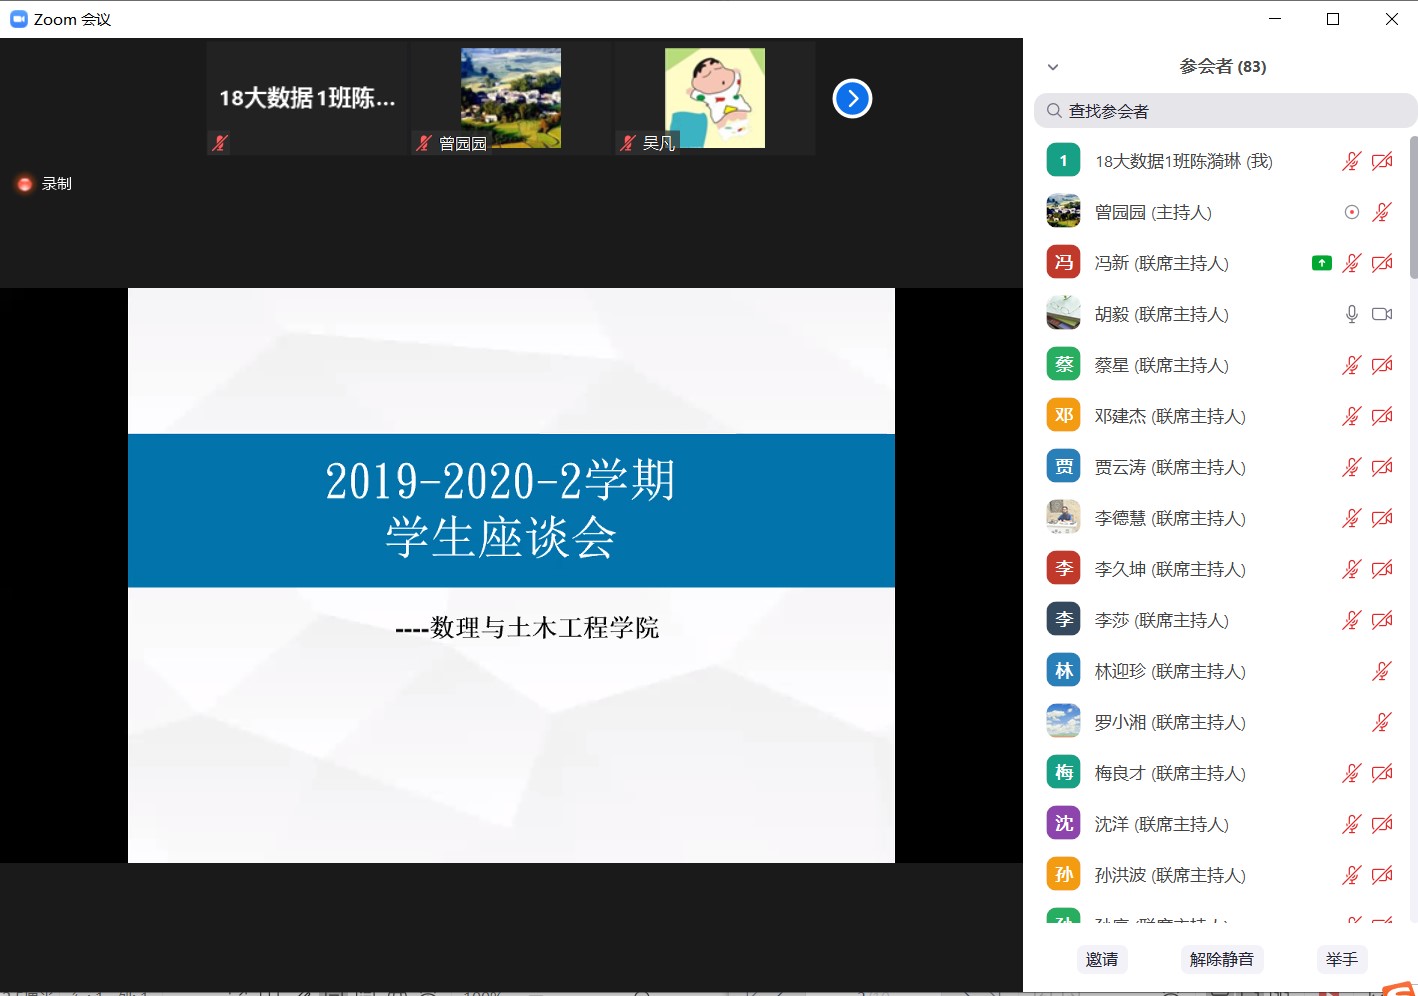Click the green screen-share icon beside 冯新
The width and height of the screenshot is (1418, 996).
(1321, 263)
